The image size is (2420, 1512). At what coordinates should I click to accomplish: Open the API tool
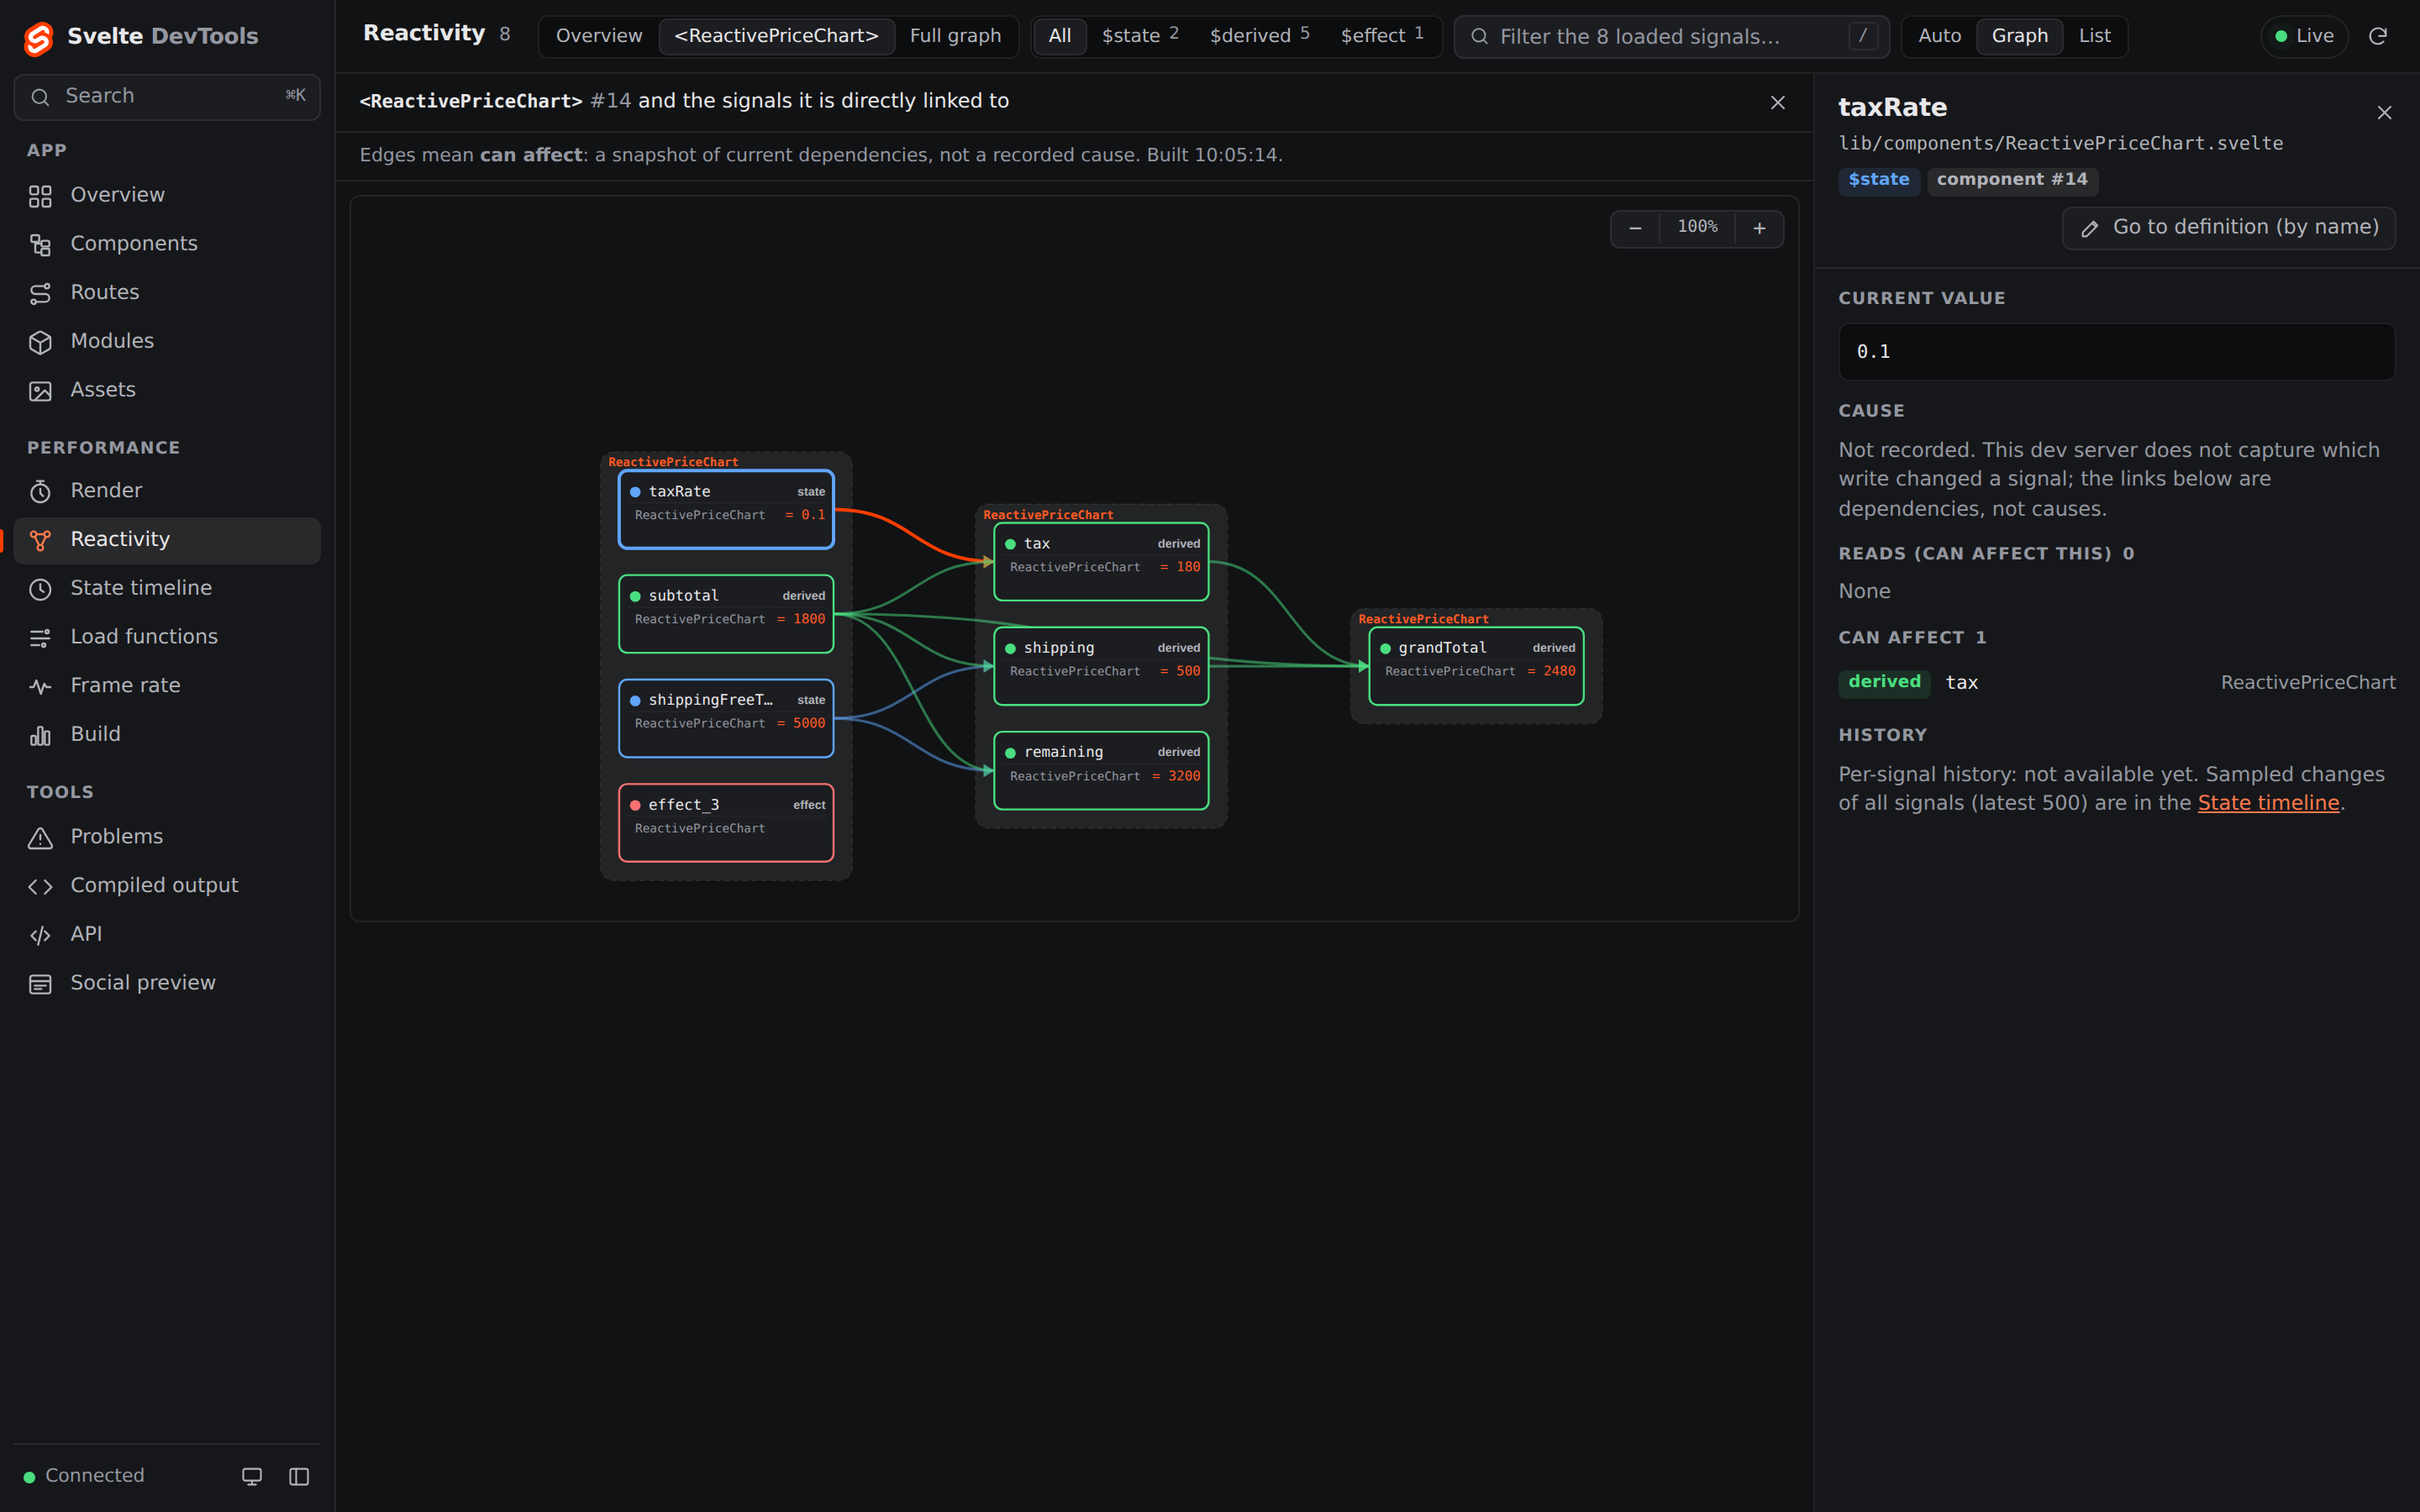coord(167,934)
